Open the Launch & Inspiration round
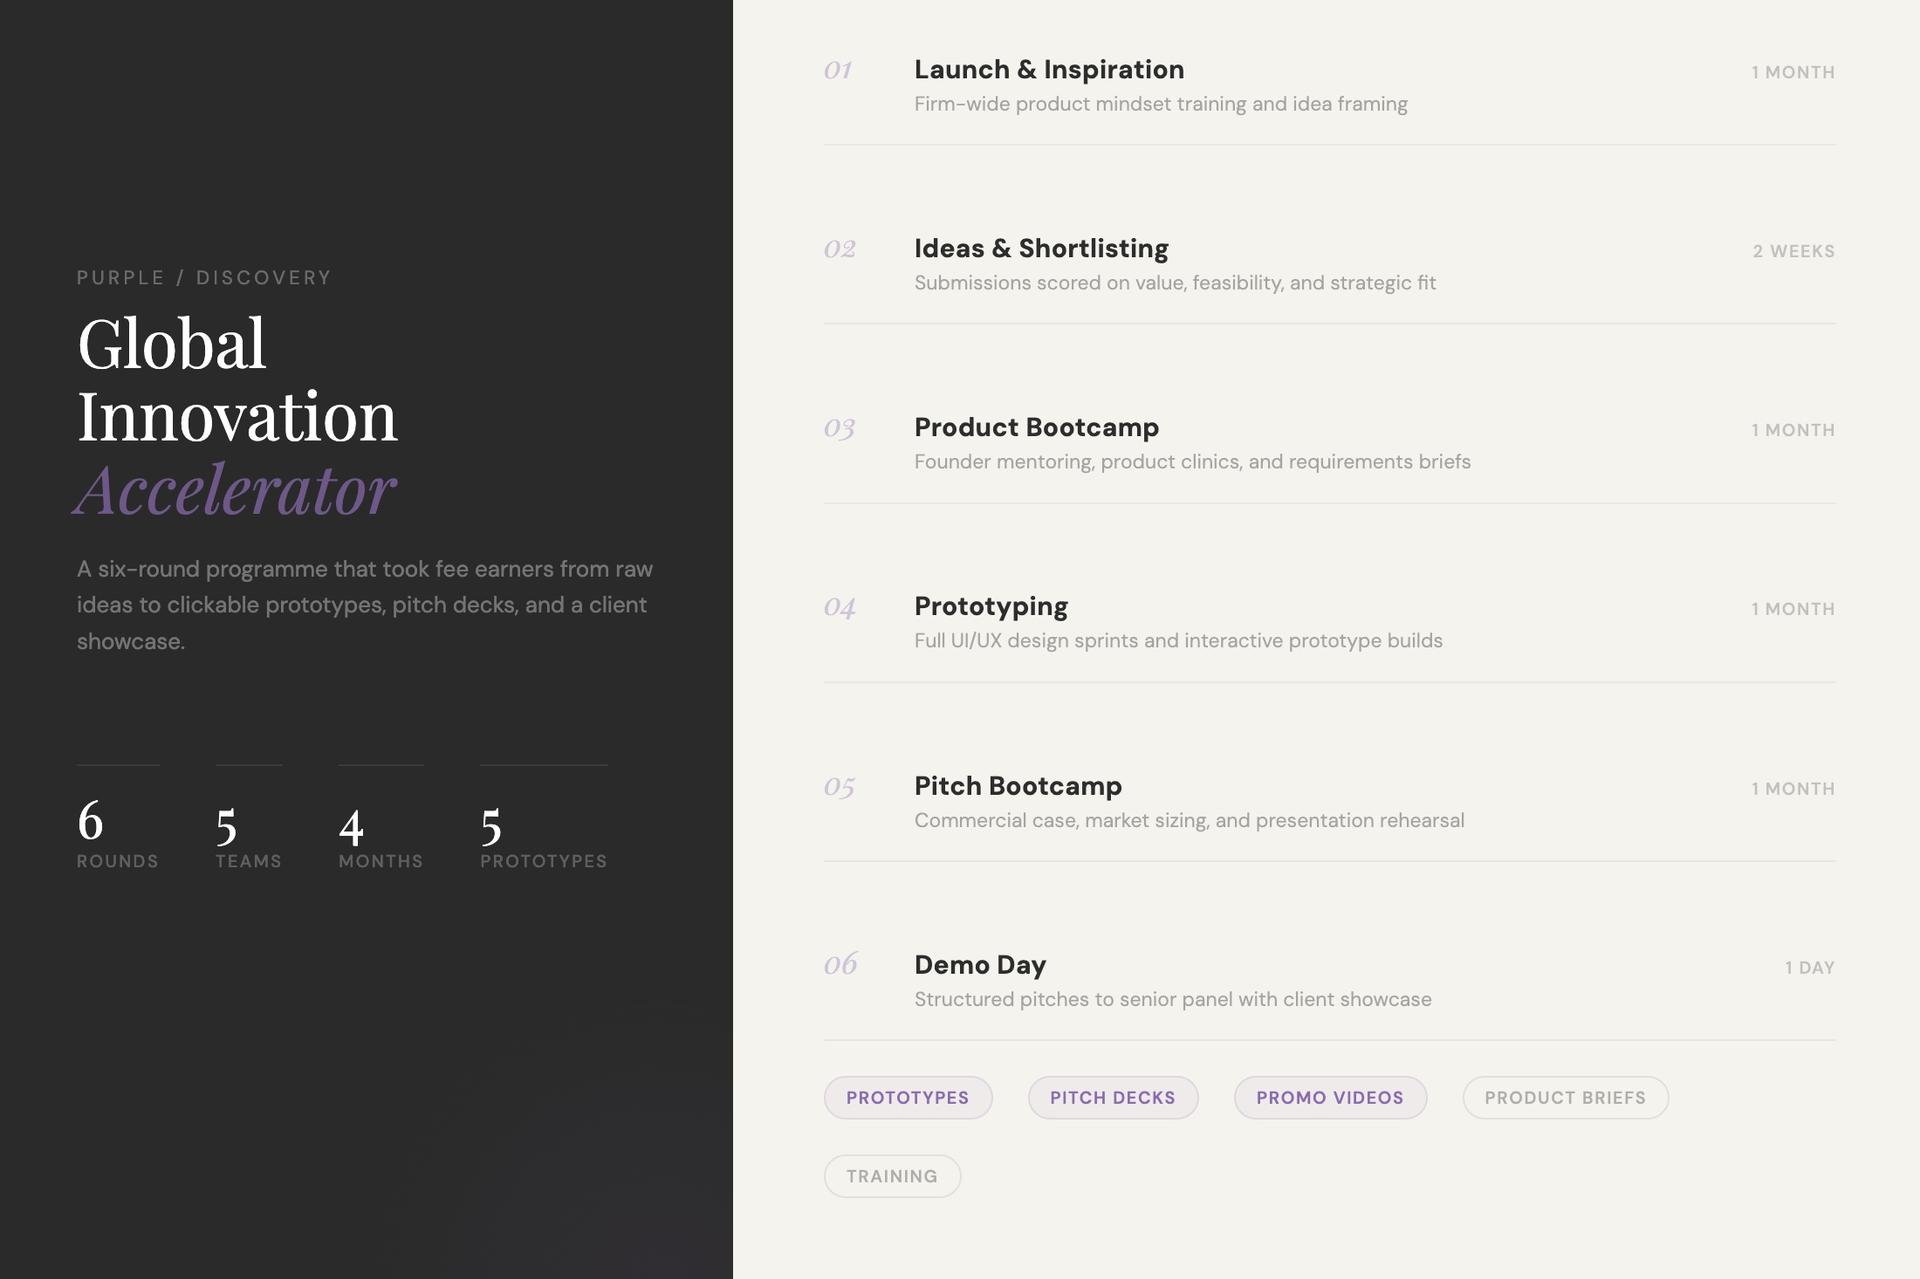Image resolution: width=1920 pixels, height=1279 pixels. click(1048, 70)
